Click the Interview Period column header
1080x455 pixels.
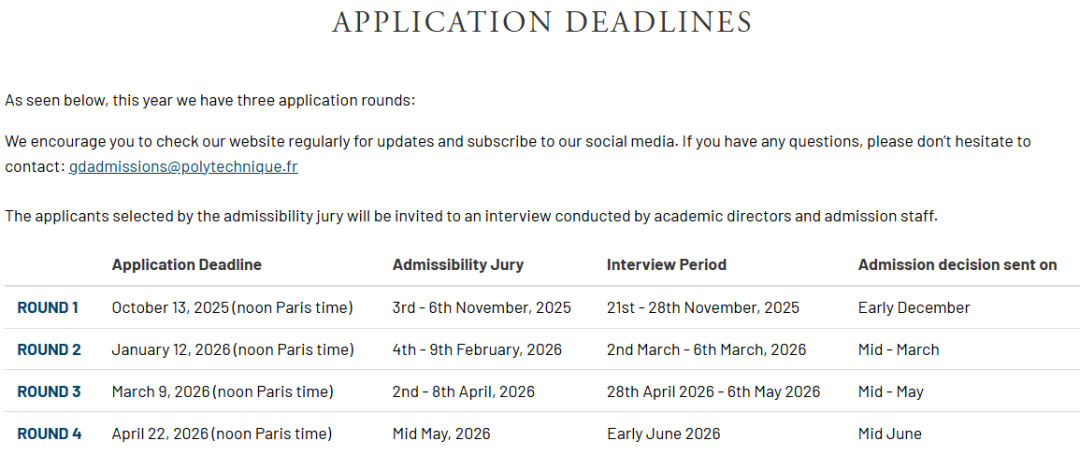[666, 265]
